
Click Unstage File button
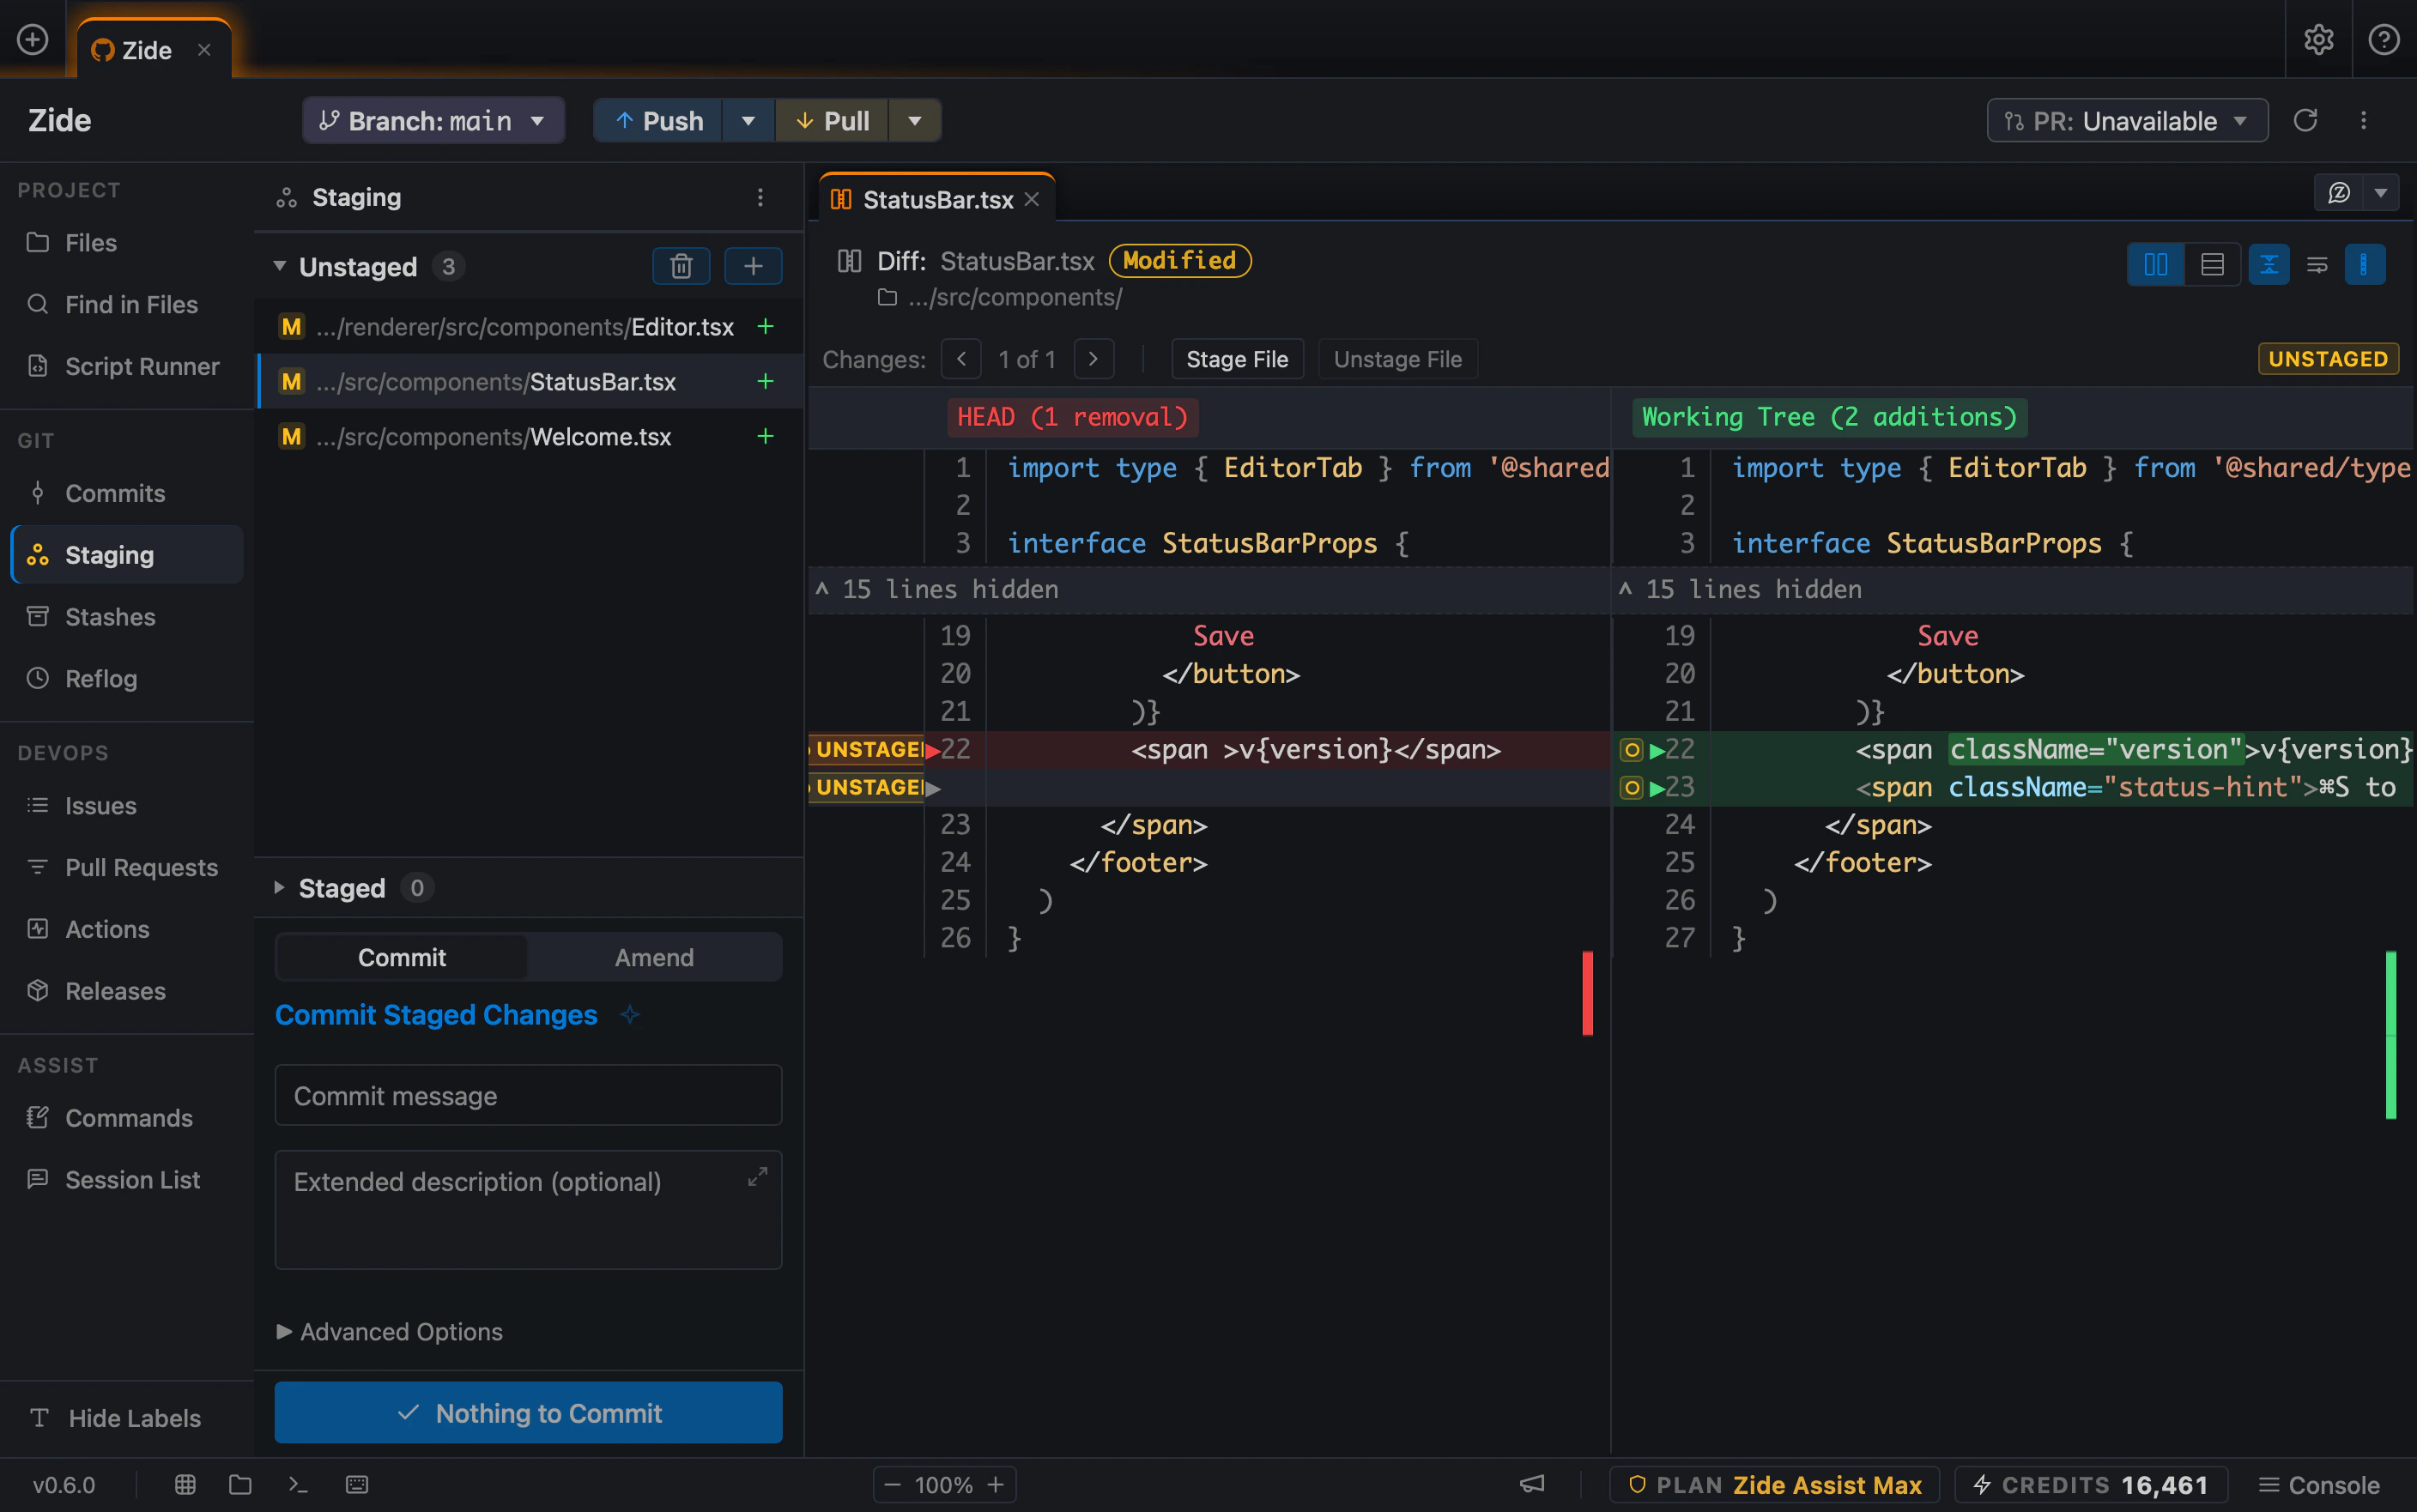tap(1397, 359)
